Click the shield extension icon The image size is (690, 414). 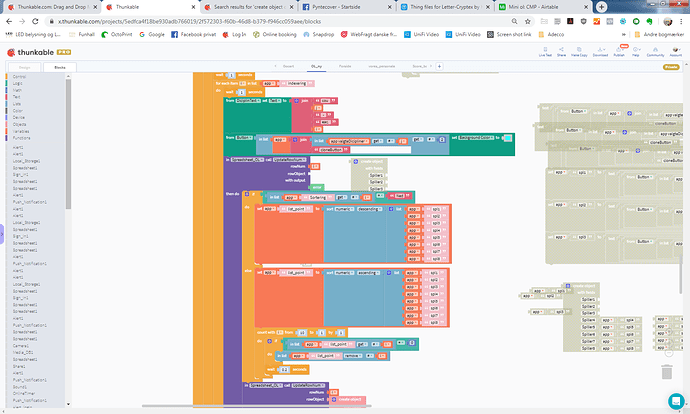pyautogui.click(x=584, y=21)
